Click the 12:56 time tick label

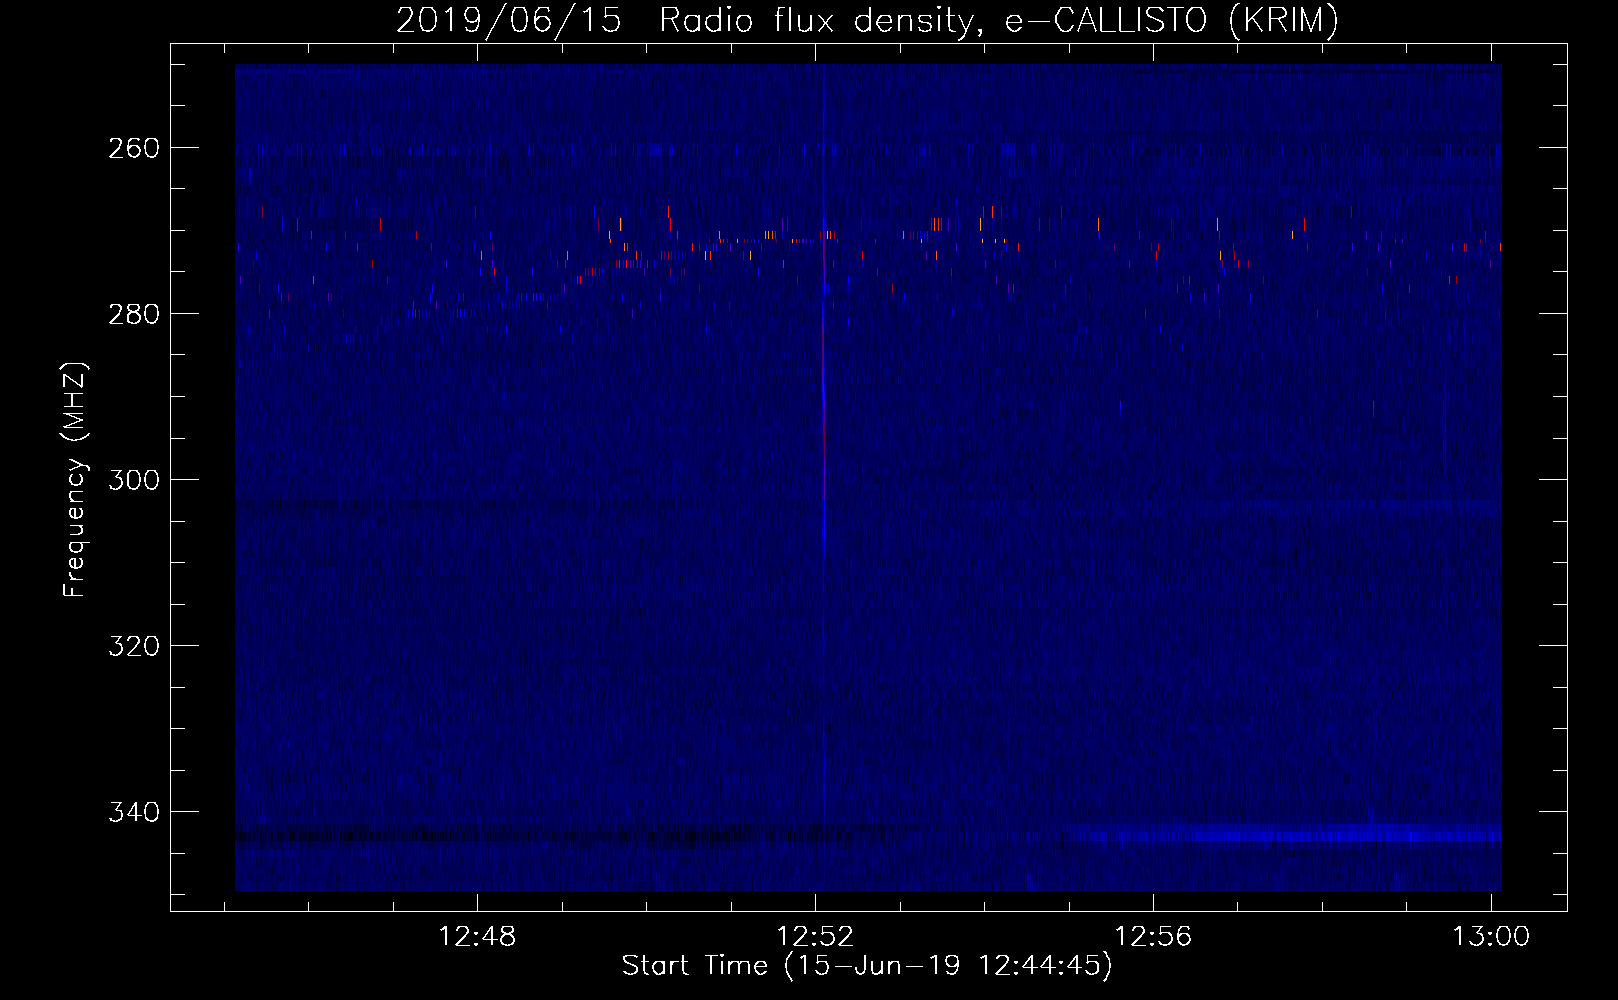[x=1154, y=937]
